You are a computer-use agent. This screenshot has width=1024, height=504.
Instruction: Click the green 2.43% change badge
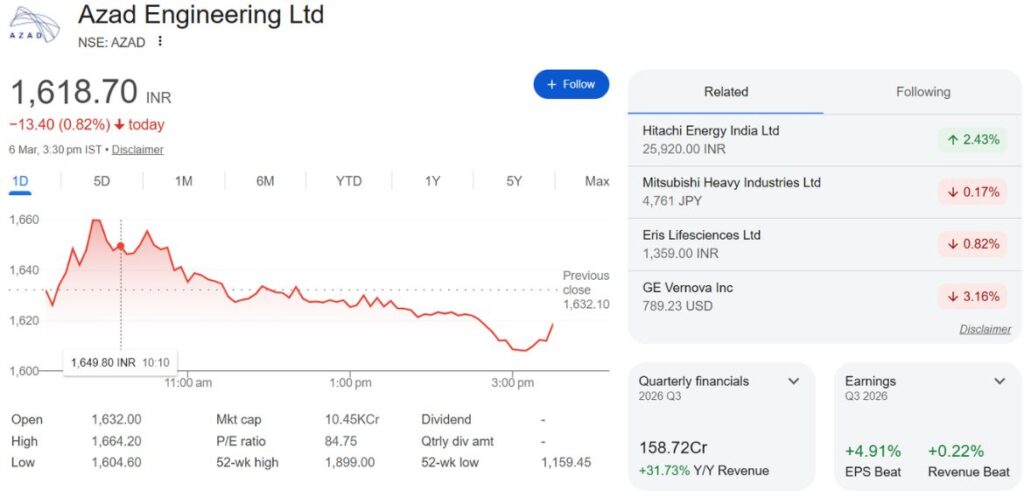[973, 140]
